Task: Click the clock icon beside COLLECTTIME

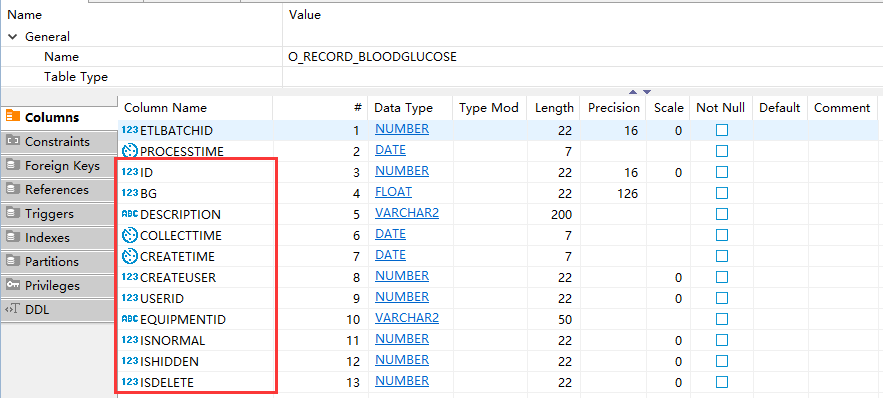Action: [130, 235]
